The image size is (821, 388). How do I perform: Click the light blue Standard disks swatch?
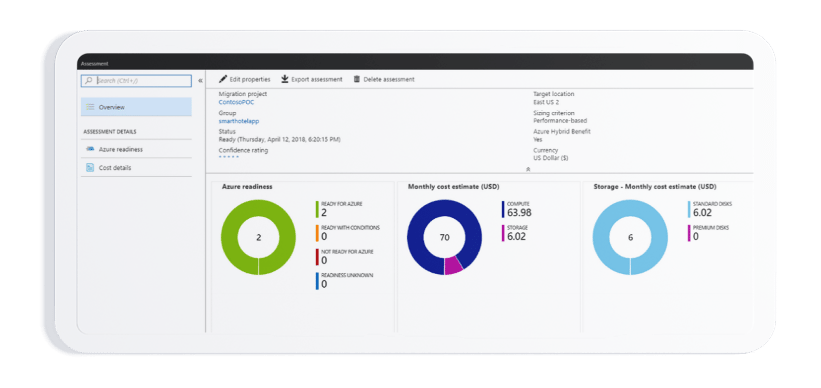689,209
